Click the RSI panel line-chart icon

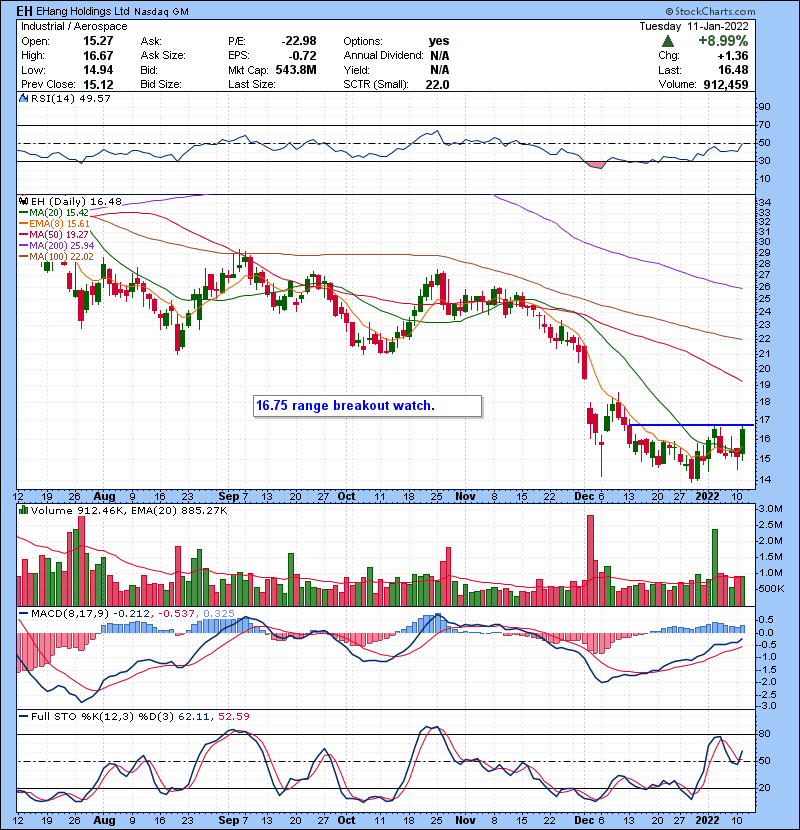pos(23,98)
